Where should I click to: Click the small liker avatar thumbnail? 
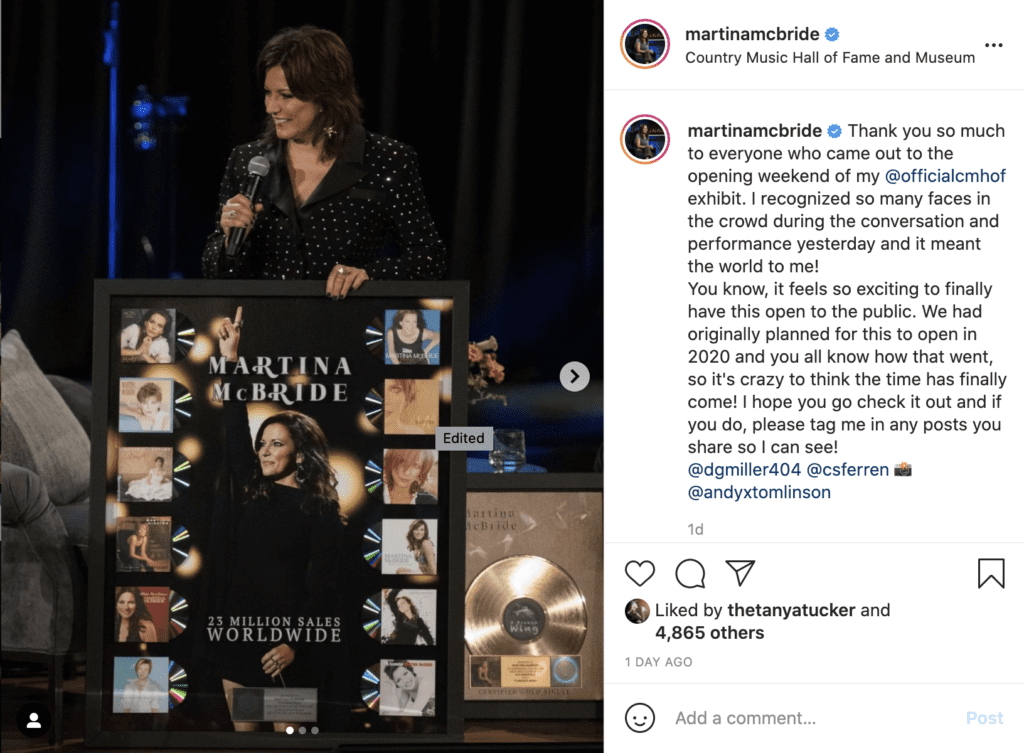click(637, 611)
